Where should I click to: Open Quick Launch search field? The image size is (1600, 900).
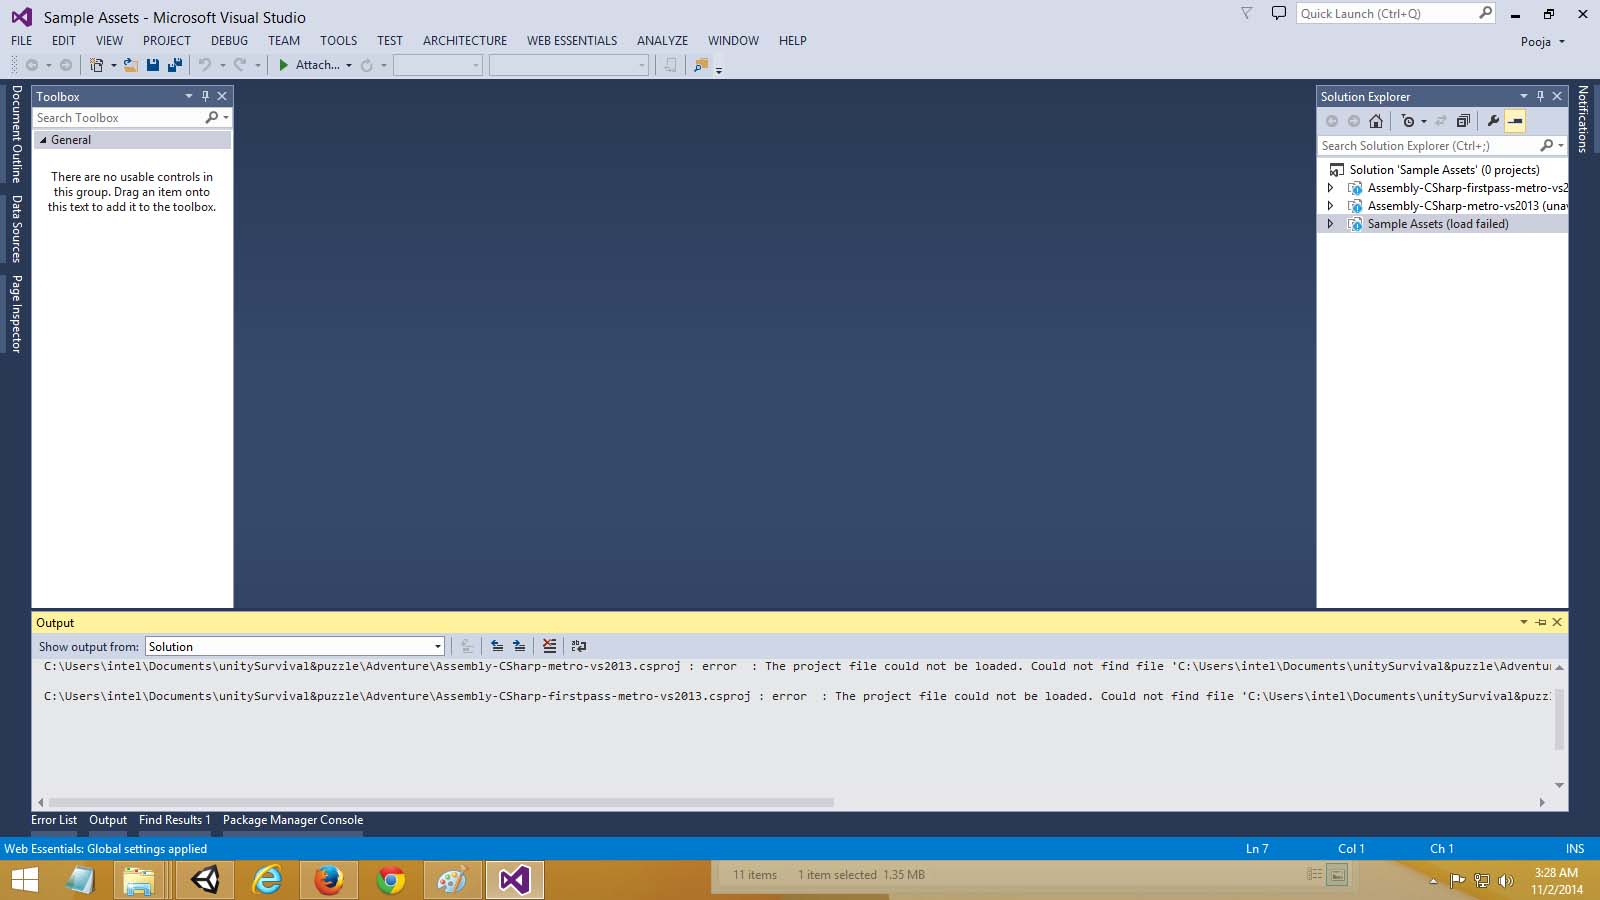(1390, 13)
